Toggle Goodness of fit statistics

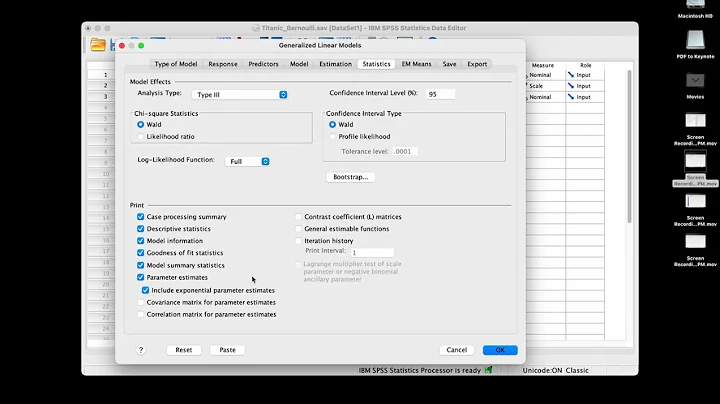[x=141, y=252]
